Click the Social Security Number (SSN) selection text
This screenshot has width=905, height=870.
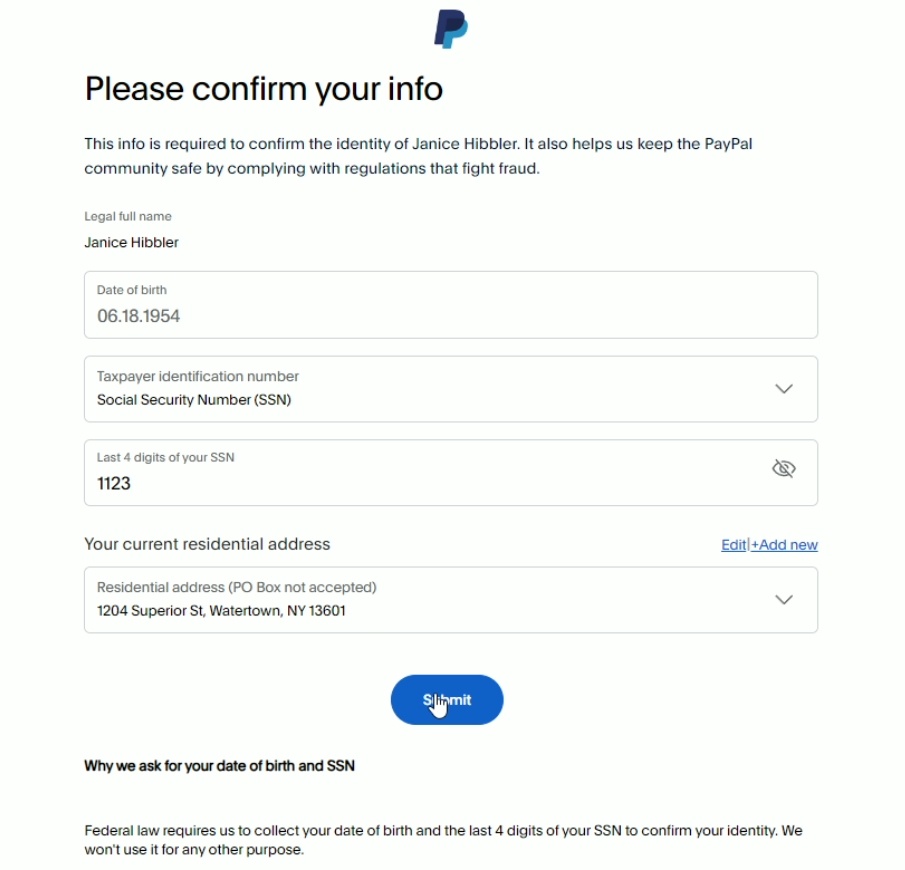pyautogui.click(x=194, y=400)
